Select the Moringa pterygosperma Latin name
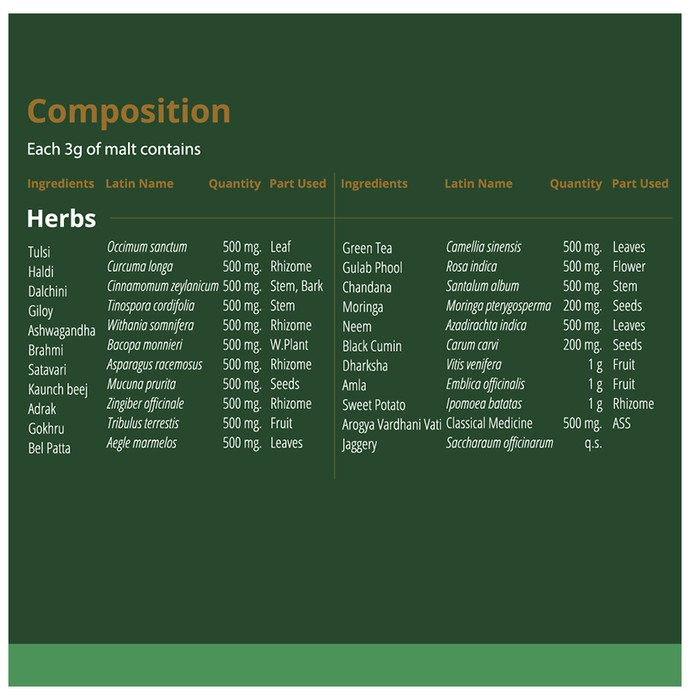This screenshot has height=700, width=690. [498, 306]
